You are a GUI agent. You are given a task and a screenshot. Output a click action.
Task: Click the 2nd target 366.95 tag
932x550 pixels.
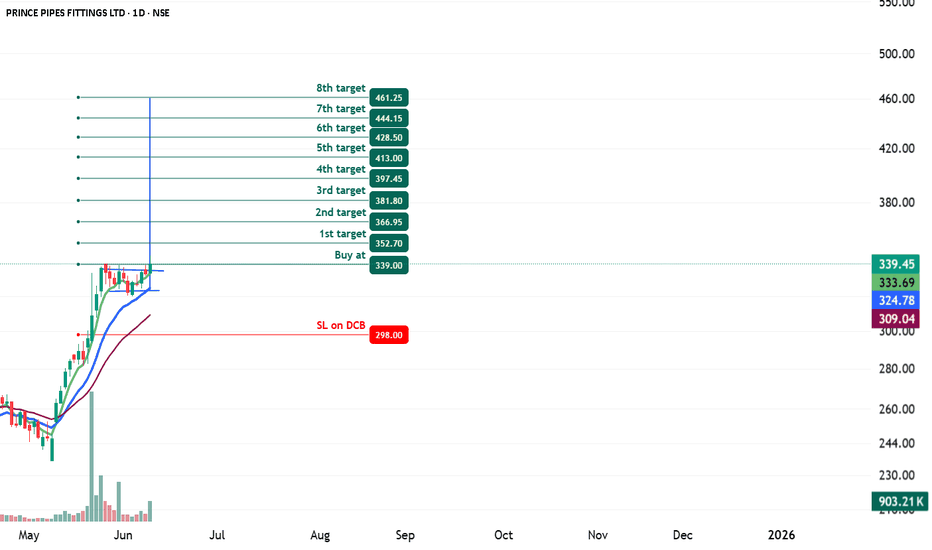389,222
